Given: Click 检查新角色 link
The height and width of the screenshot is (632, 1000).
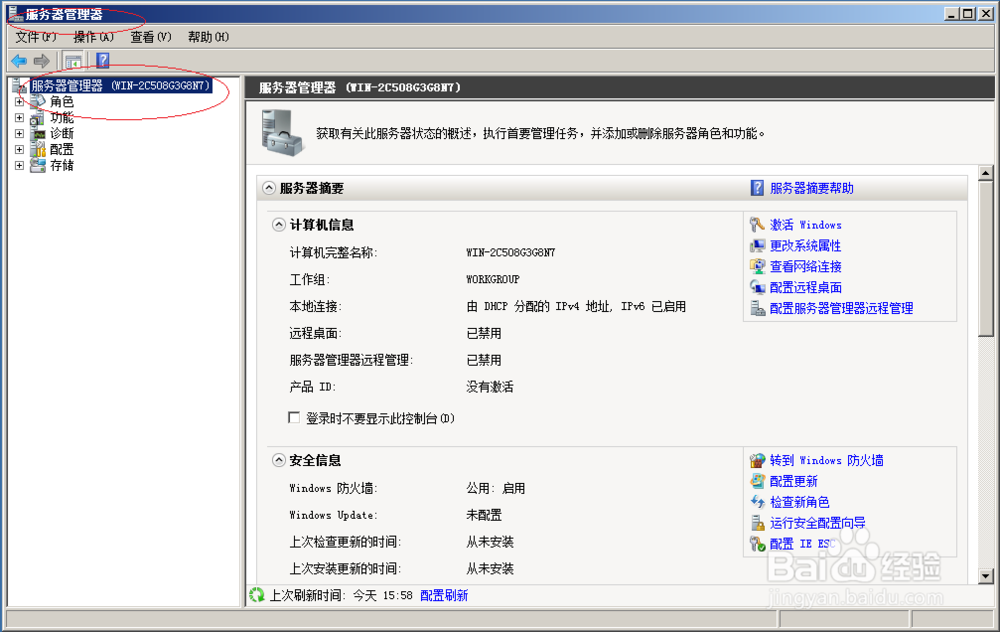Looking at the screenshot, I should pos(800,503).
